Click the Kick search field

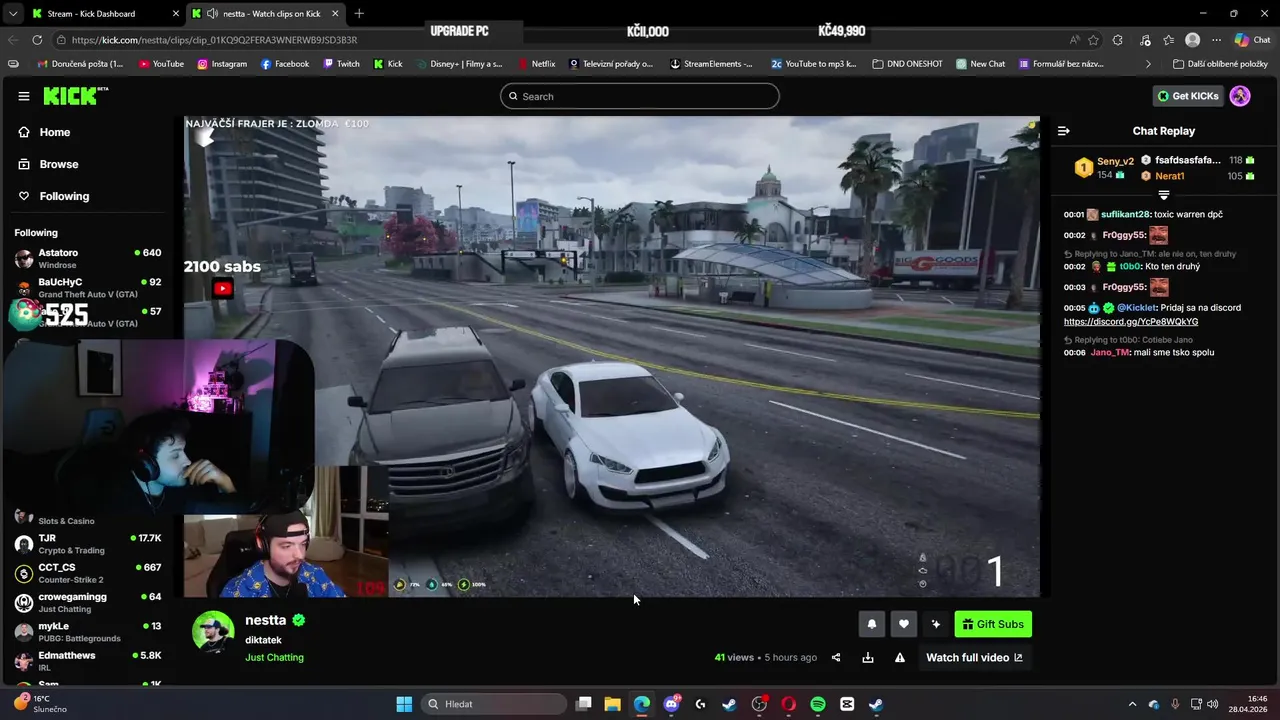640,96
